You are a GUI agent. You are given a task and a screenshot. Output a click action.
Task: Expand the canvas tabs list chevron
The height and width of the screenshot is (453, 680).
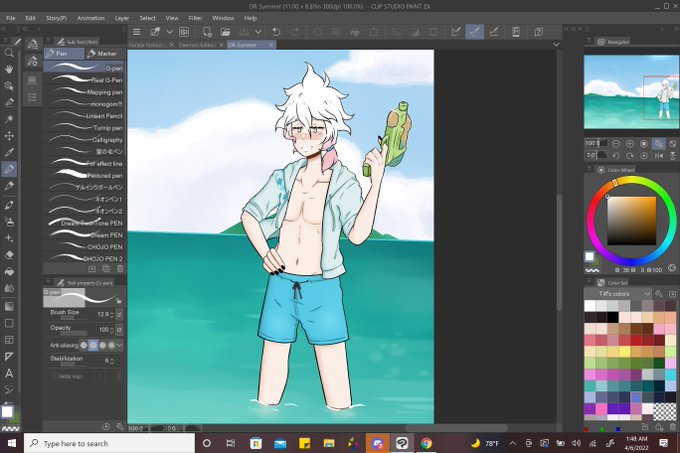click(x=556, y=45)
